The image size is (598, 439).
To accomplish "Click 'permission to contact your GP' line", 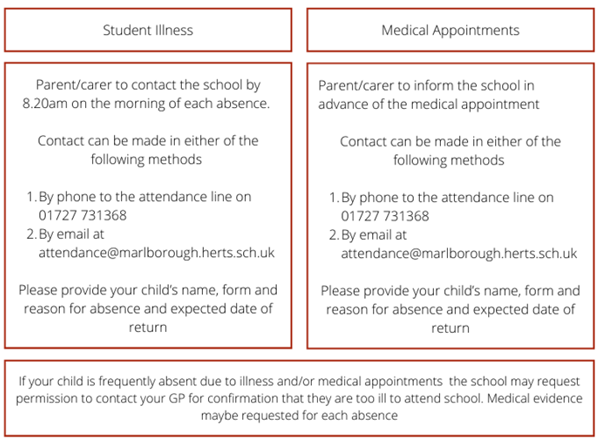I will point(299,398).
